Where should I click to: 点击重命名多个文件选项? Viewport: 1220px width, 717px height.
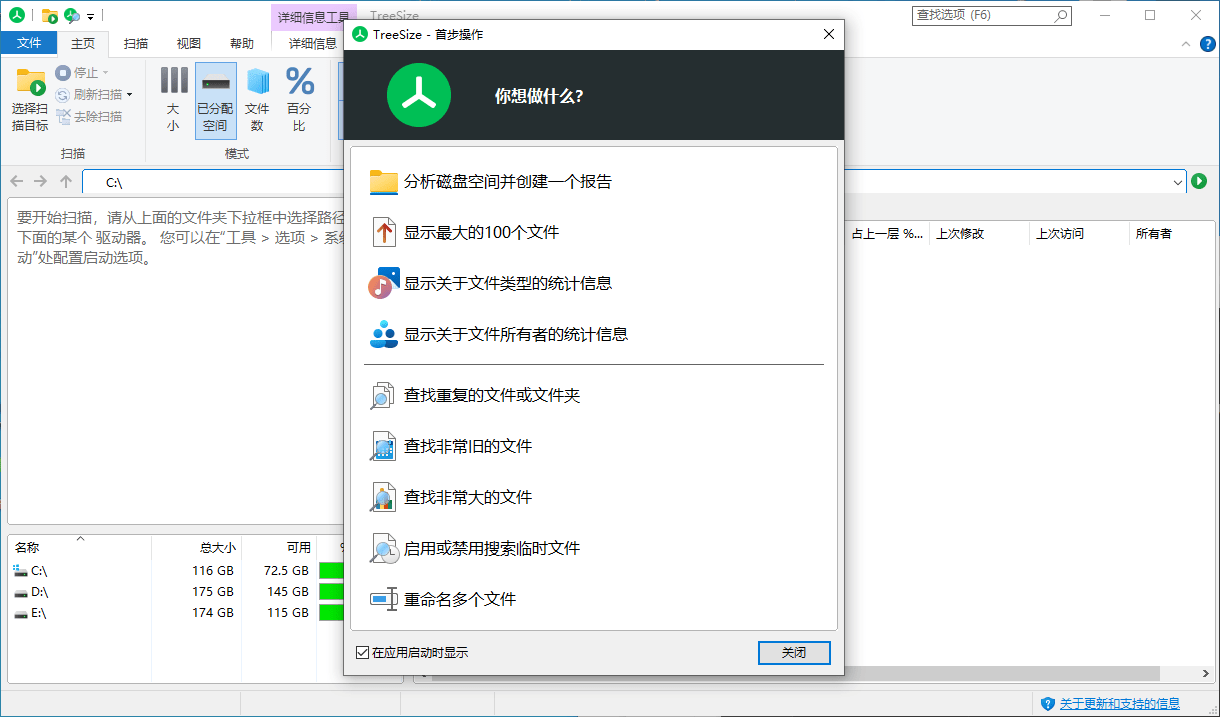(466, 599)
